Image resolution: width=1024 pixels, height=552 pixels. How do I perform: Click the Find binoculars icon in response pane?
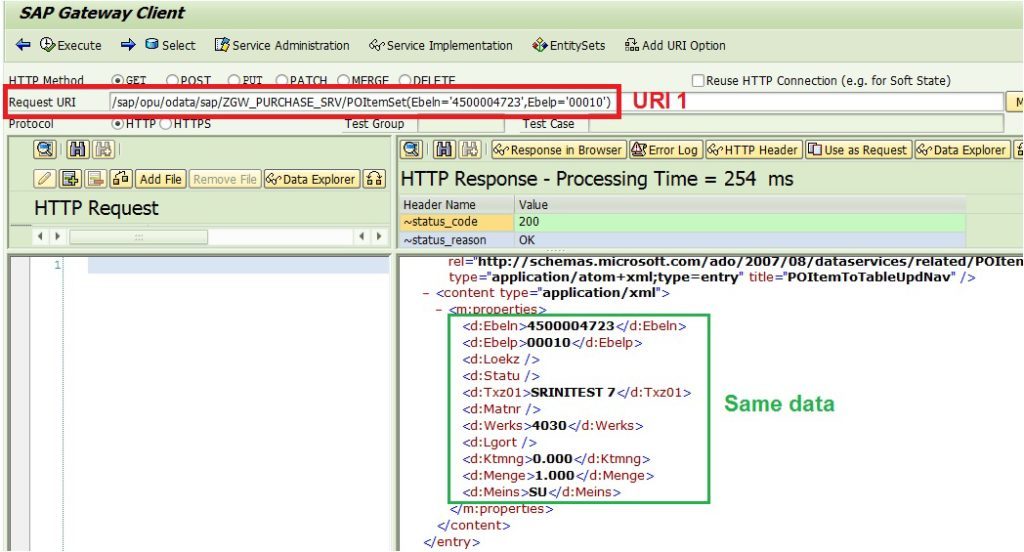(444, 150)
